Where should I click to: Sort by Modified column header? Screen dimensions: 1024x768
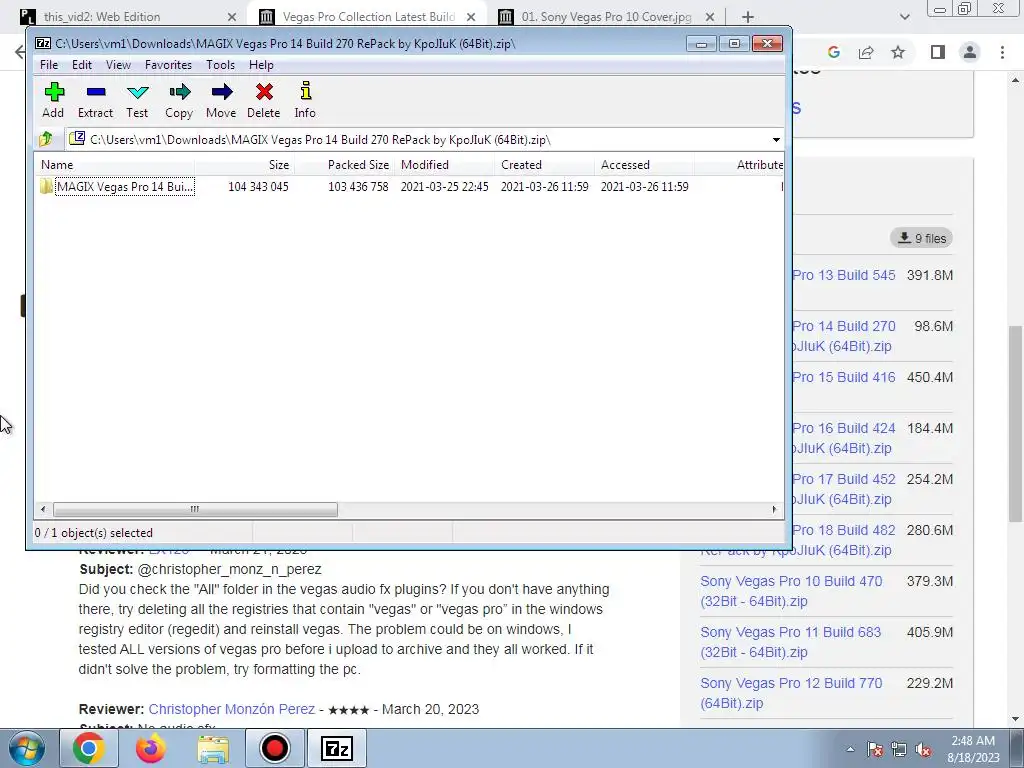coord(444,165)
